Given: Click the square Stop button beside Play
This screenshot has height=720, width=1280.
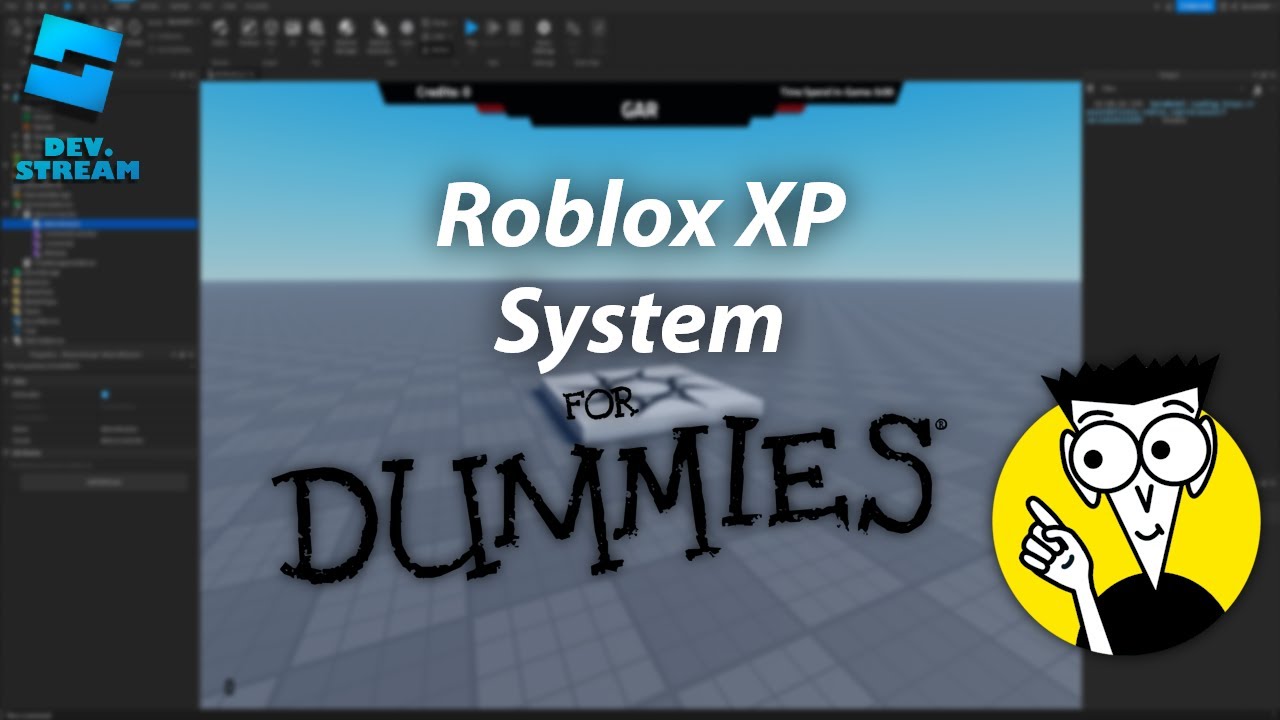Looking at the screenshot, I should tap(515, 27).
